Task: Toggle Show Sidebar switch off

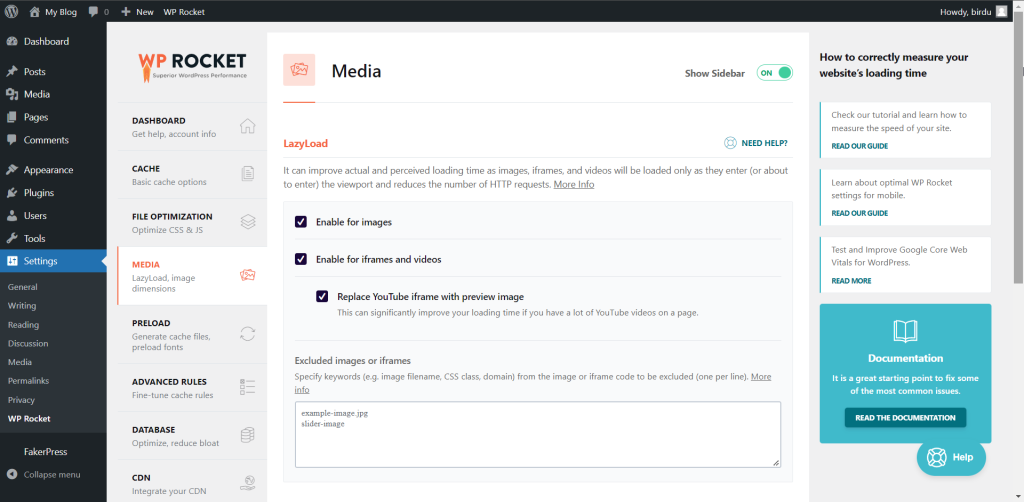Action: pos(775,73)
